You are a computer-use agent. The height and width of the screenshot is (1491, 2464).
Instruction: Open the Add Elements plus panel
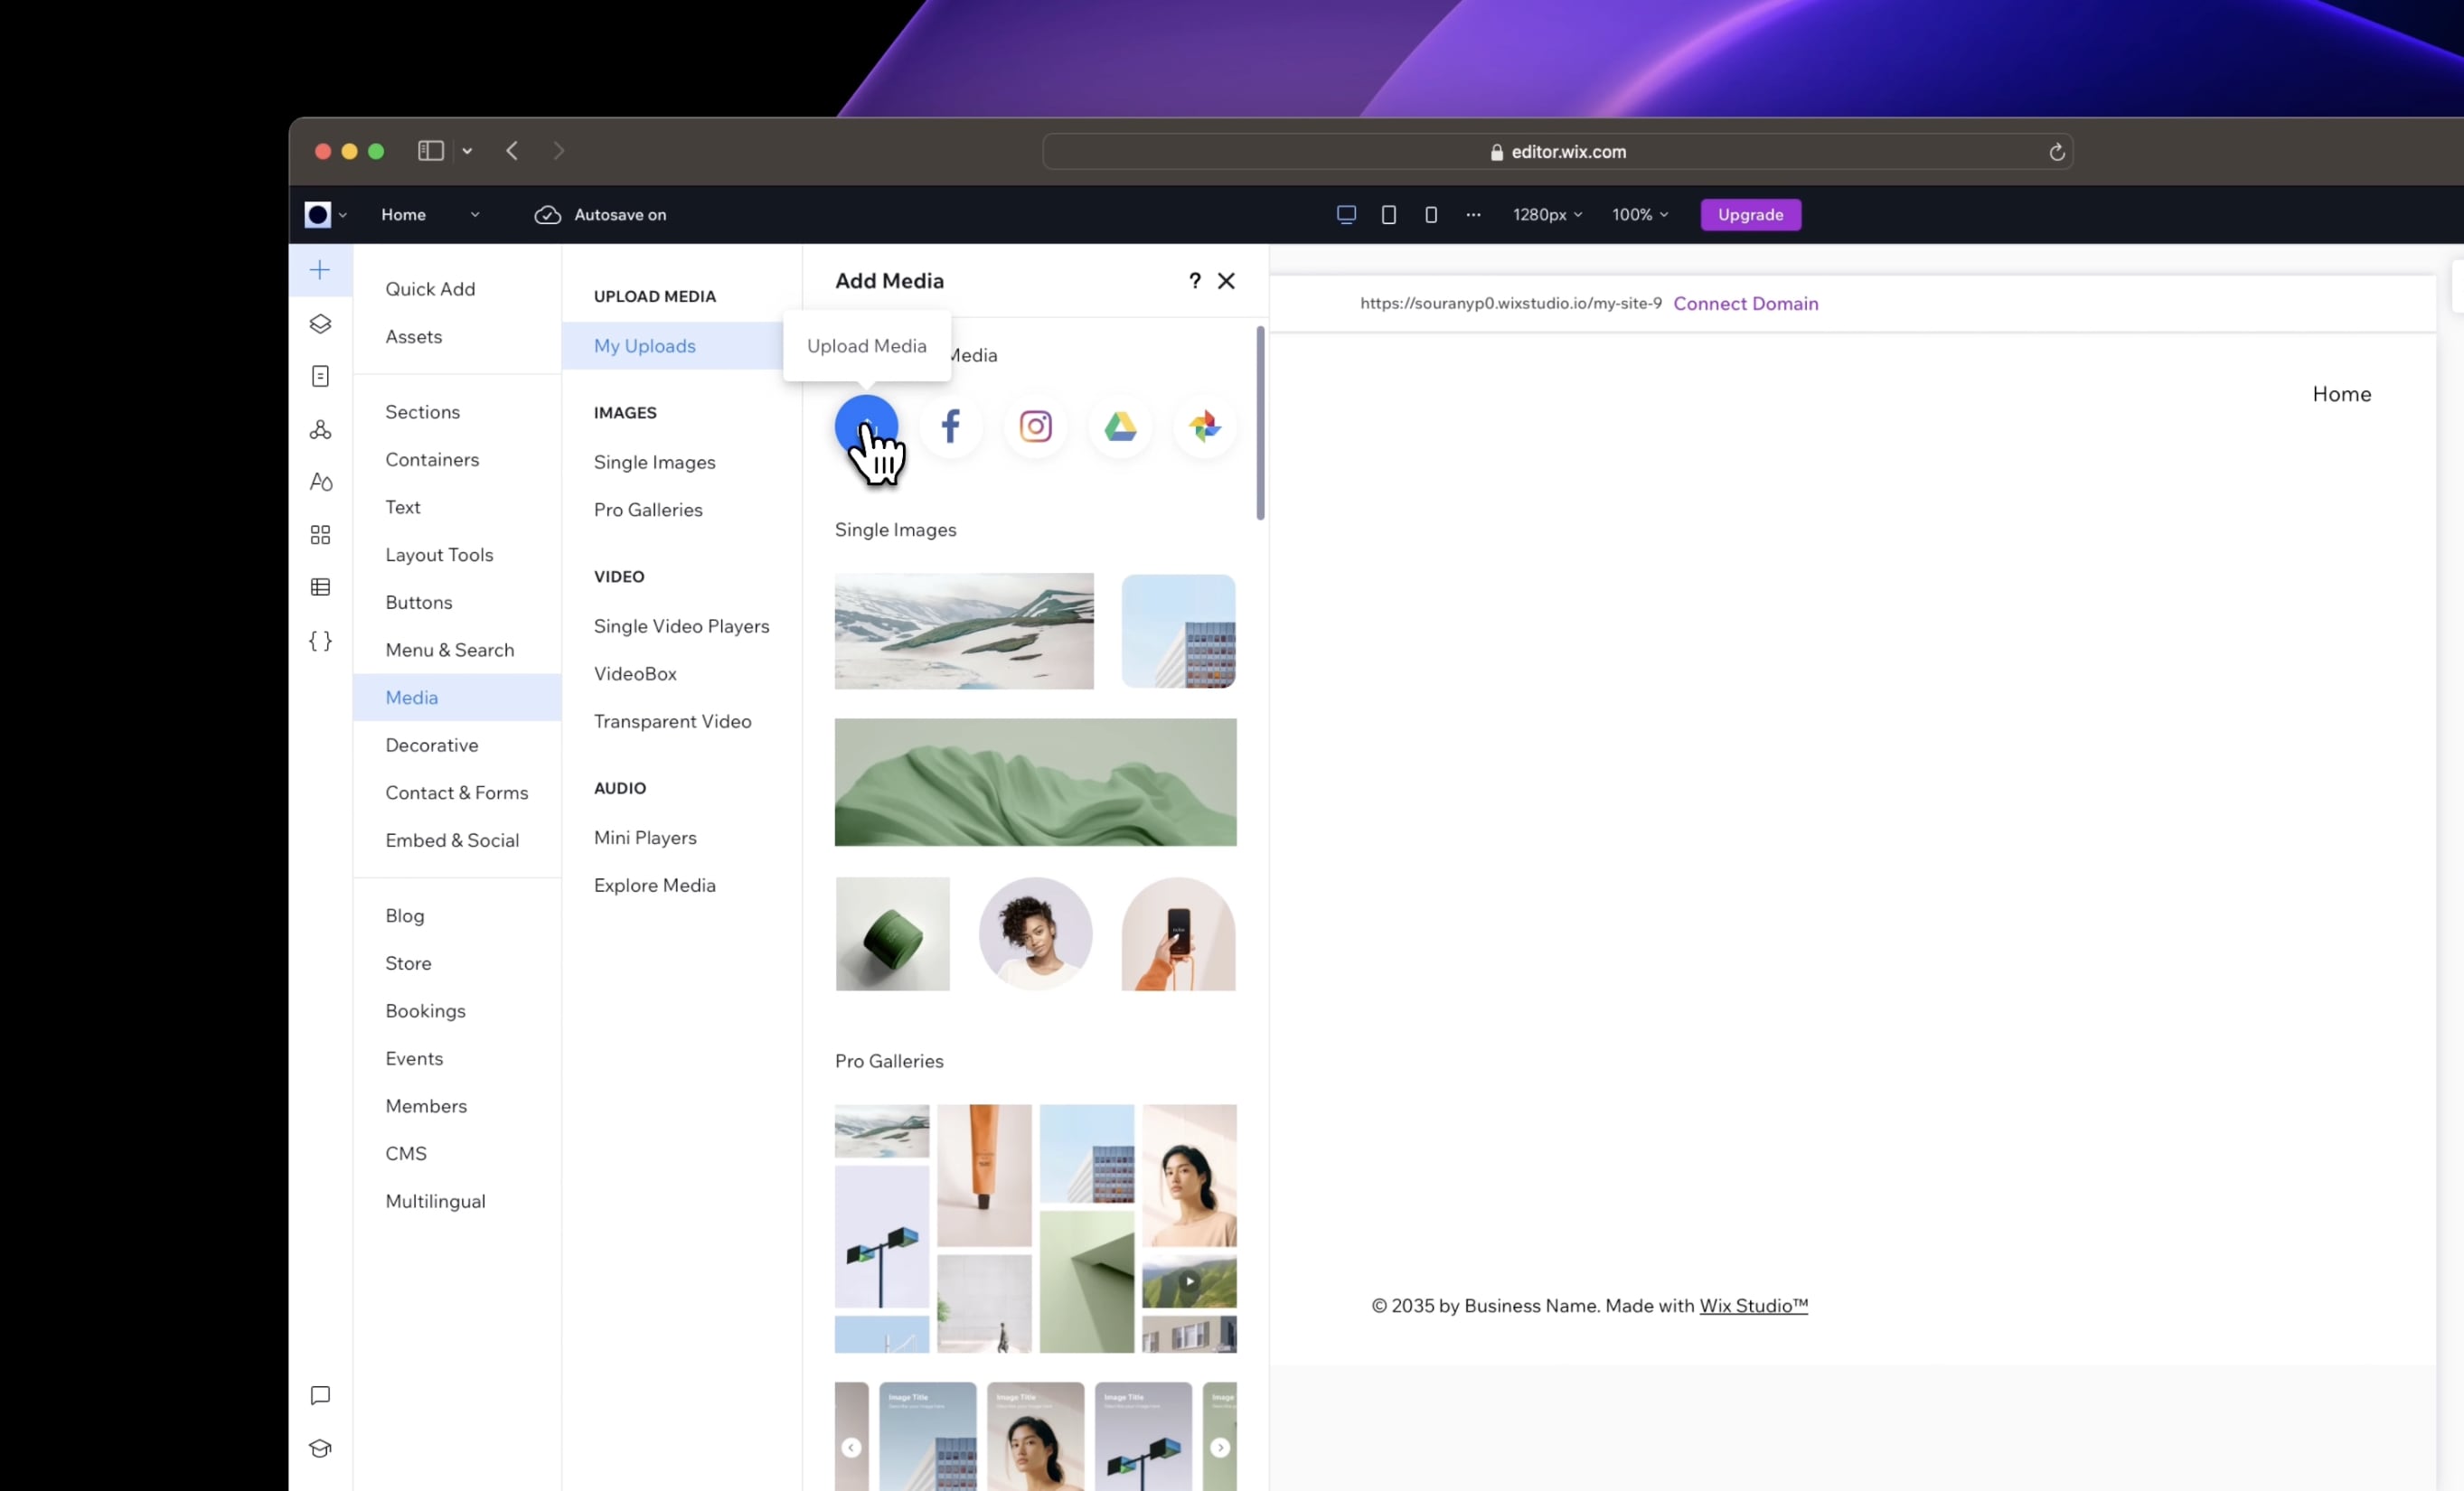pyautogui.click(x=320, y=270)
